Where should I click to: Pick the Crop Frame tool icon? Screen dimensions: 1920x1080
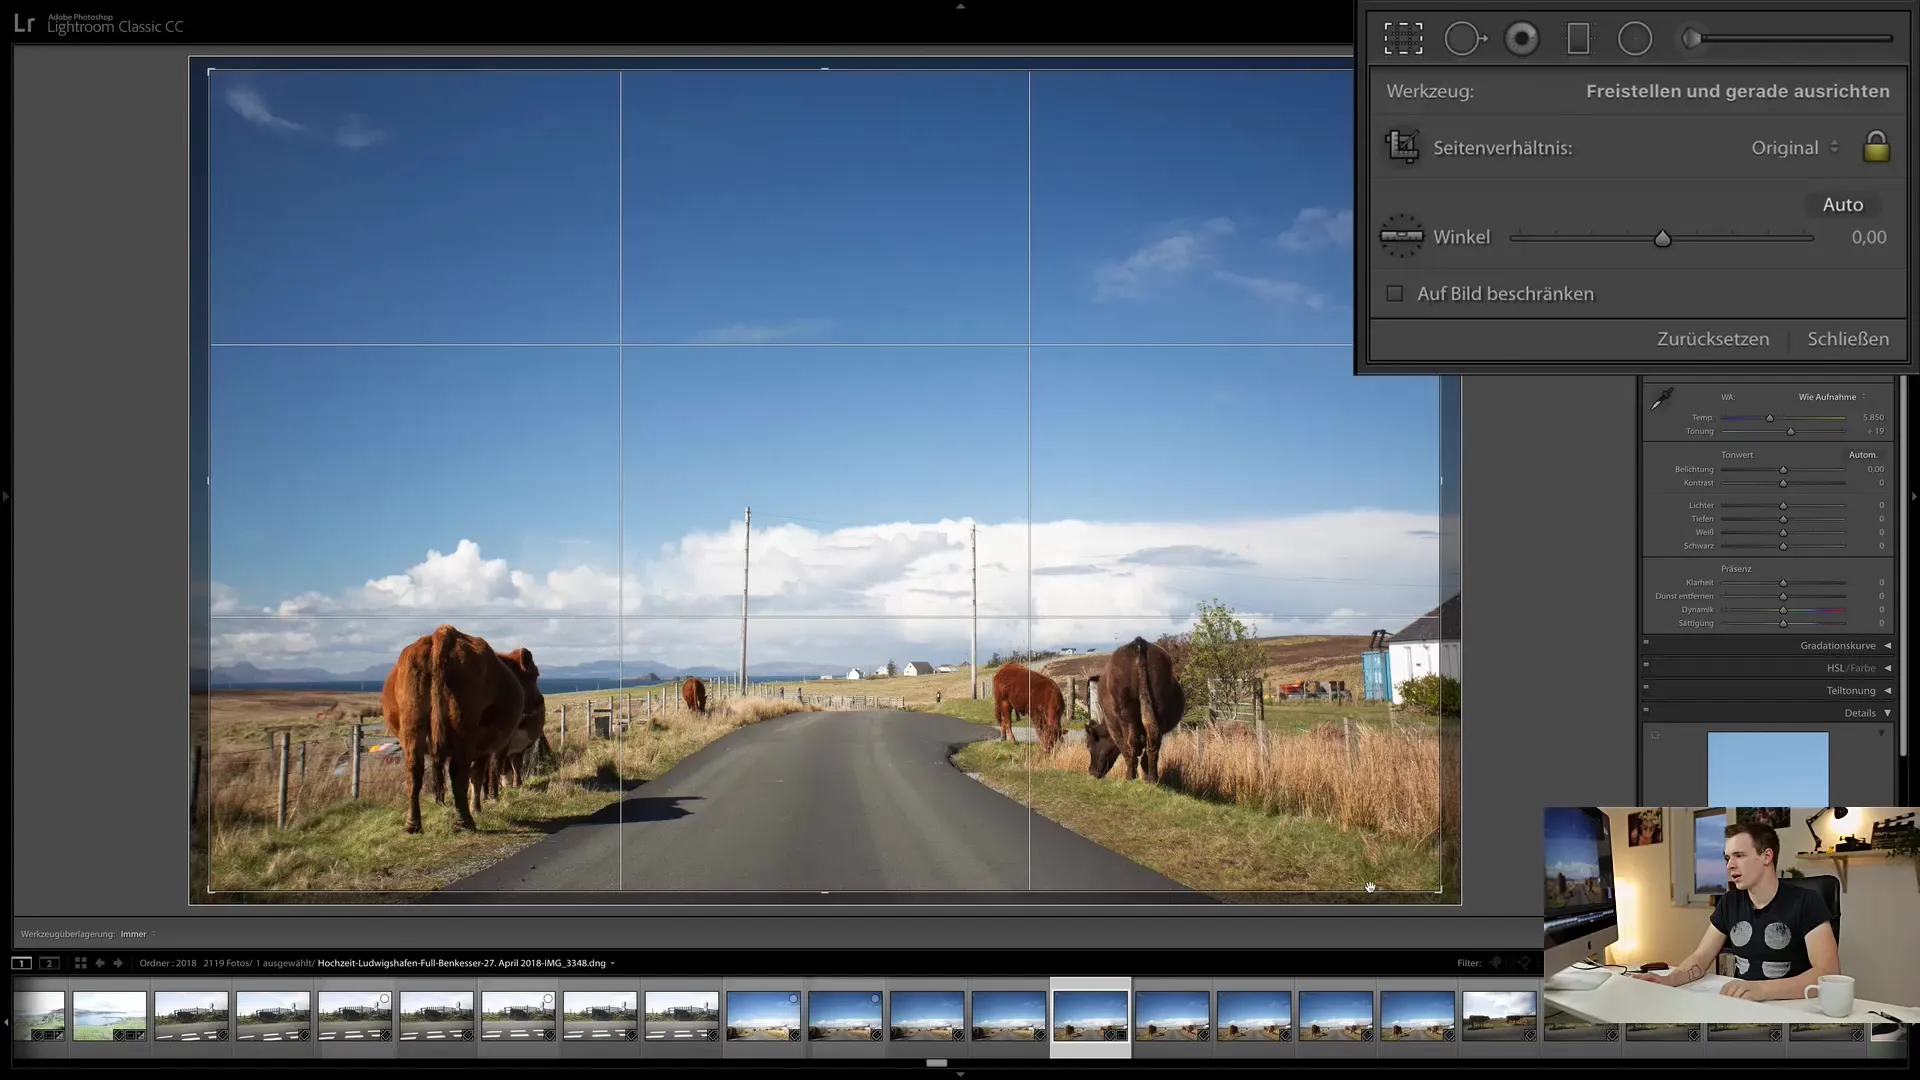click(1402, 147)
